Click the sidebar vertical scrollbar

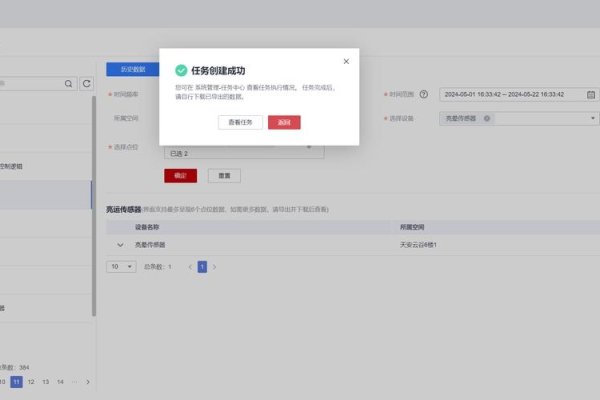click(94, 206)
